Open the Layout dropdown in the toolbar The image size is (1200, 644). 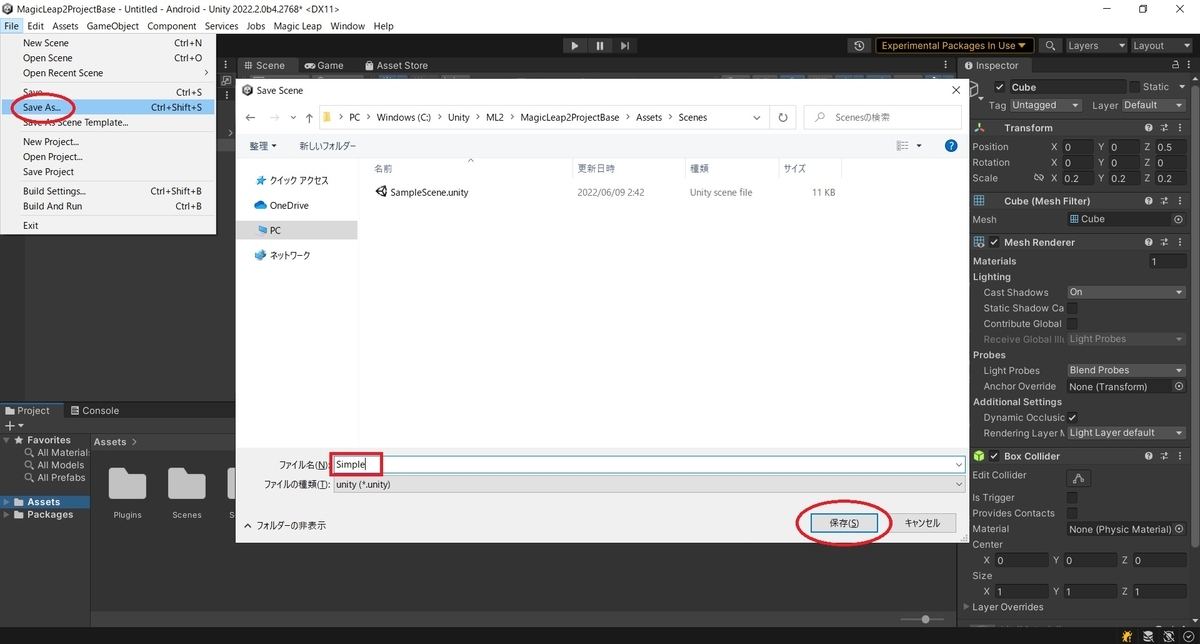1160,46
